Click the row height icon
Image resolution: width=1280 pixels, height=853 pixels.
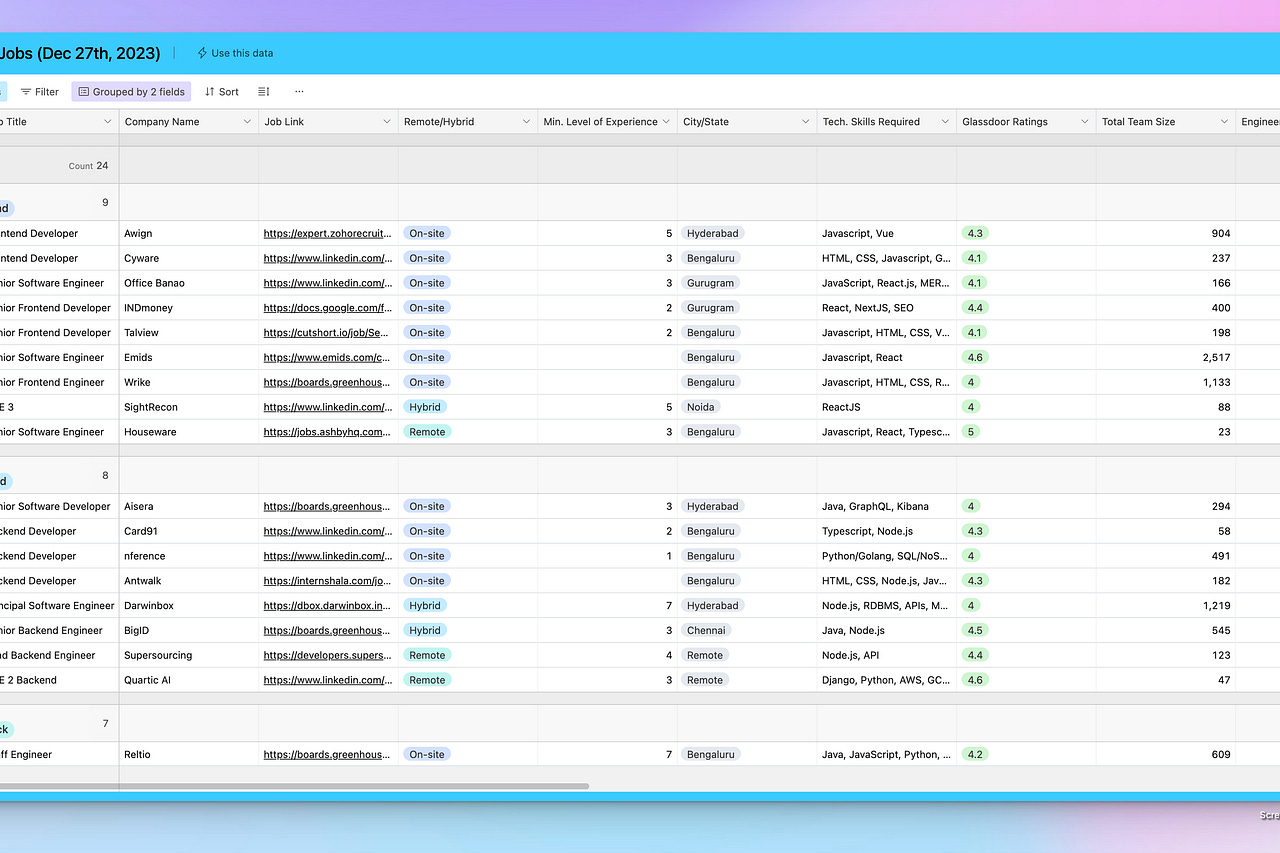pos(264,91)
